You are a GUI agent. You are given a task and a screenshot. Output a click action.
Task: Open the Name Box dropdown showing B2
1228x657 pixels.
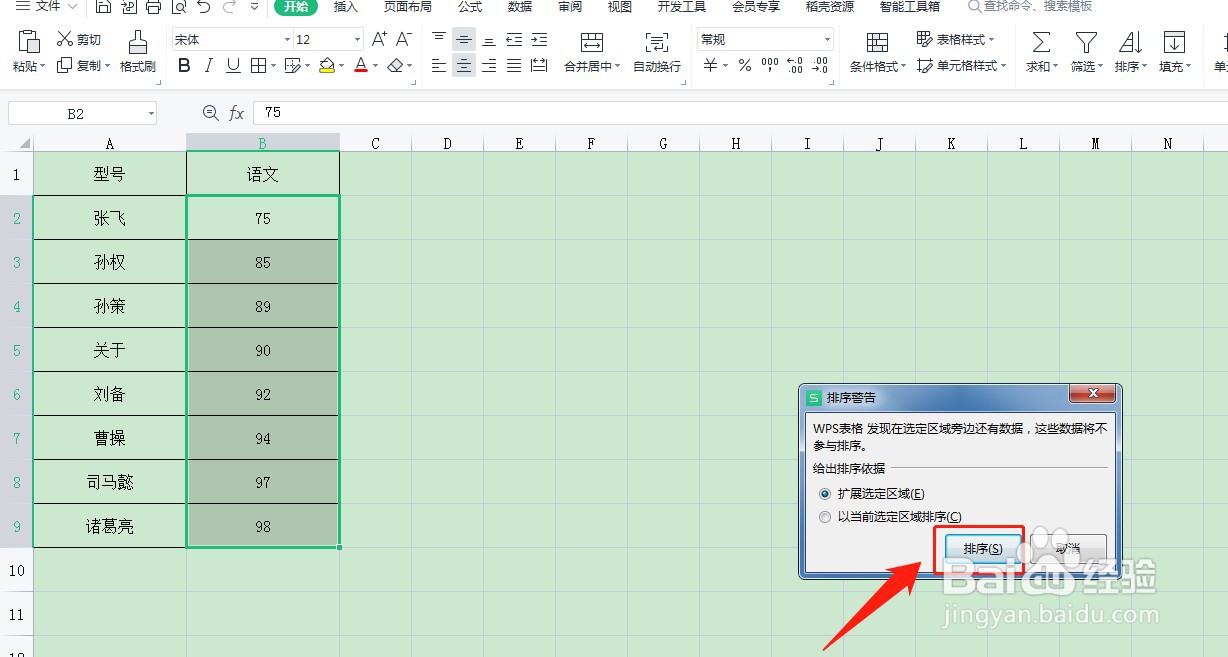pos(151,113)
